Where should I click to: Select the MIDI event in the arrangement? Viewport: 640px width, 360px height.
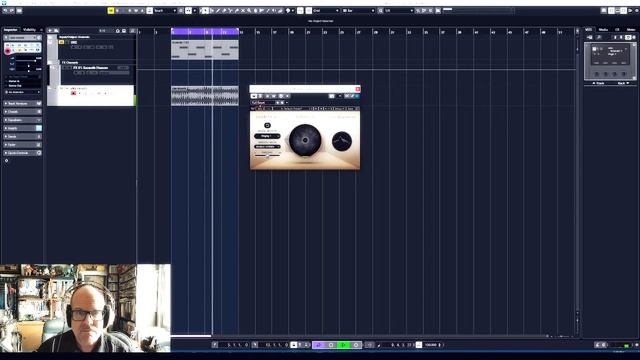tap(205, 50)
